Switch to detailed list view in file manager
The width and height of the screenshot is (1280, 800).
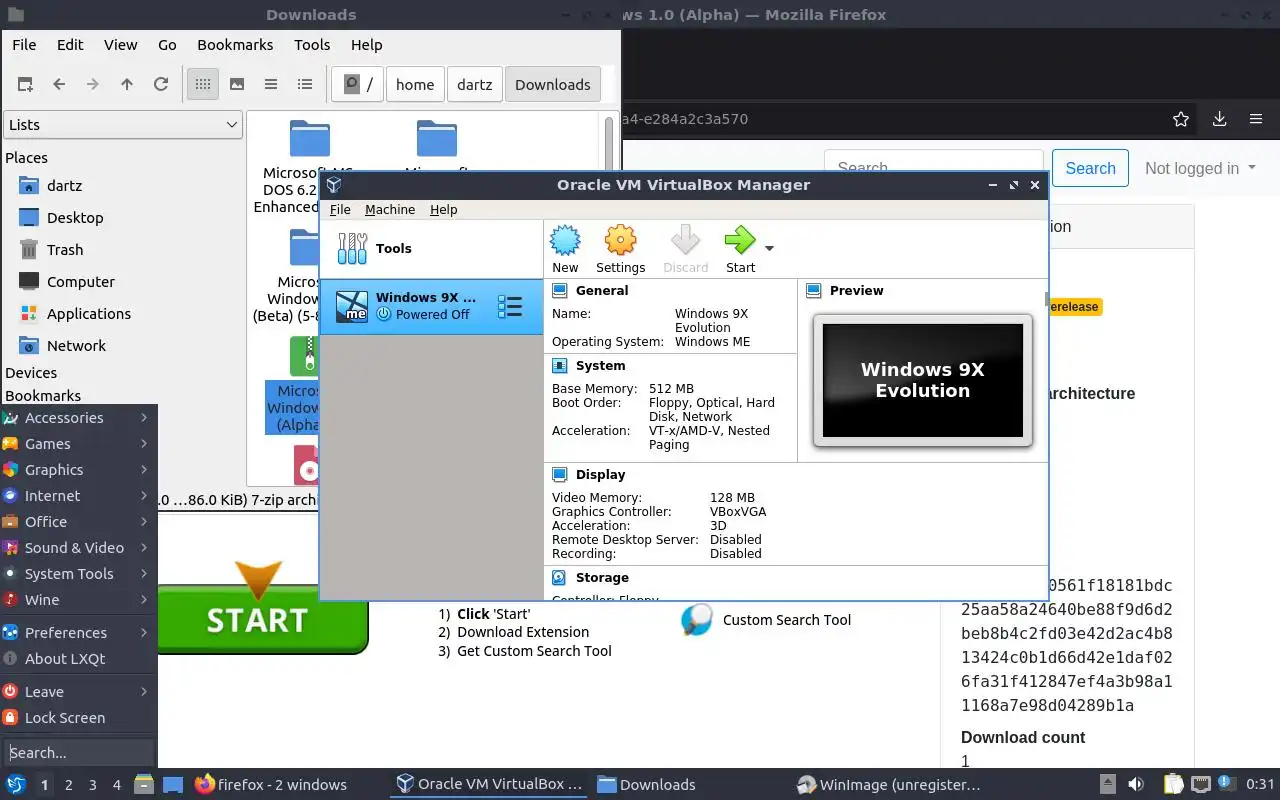point(305,85)
